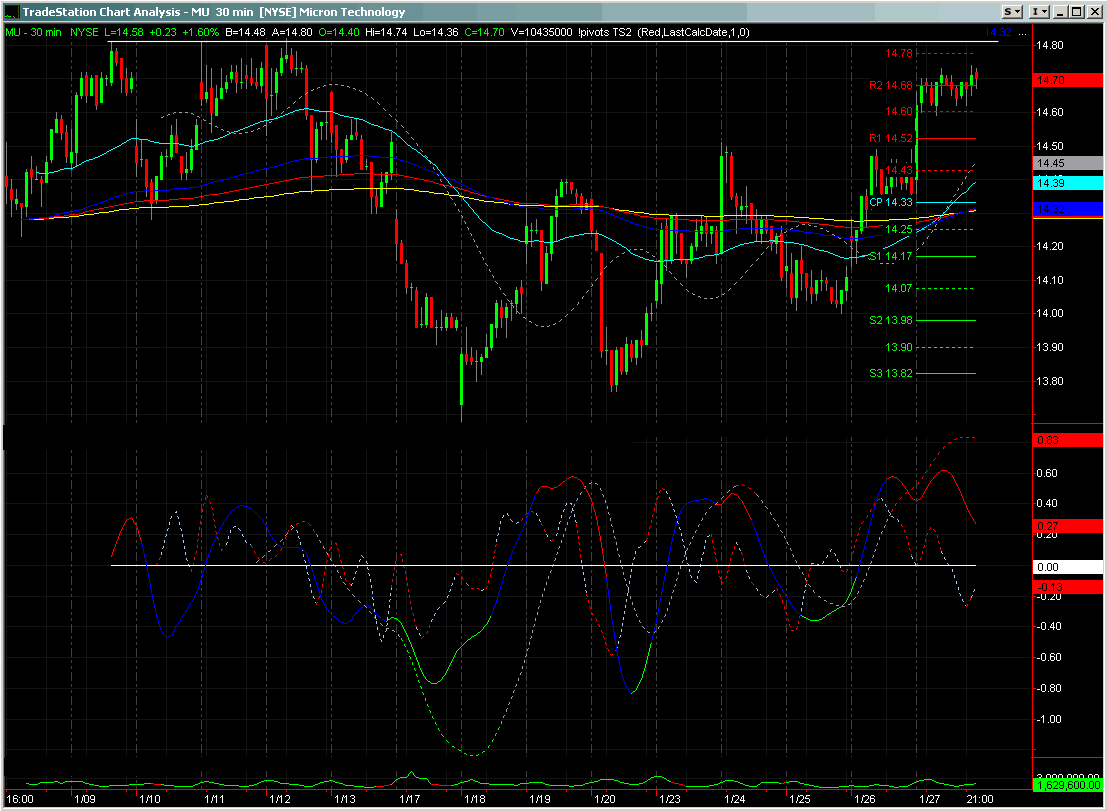Click the 'S1 14.17' support label
This screenshot has height=811, width=1107.
pyautogui.click(x=890, y=256)
